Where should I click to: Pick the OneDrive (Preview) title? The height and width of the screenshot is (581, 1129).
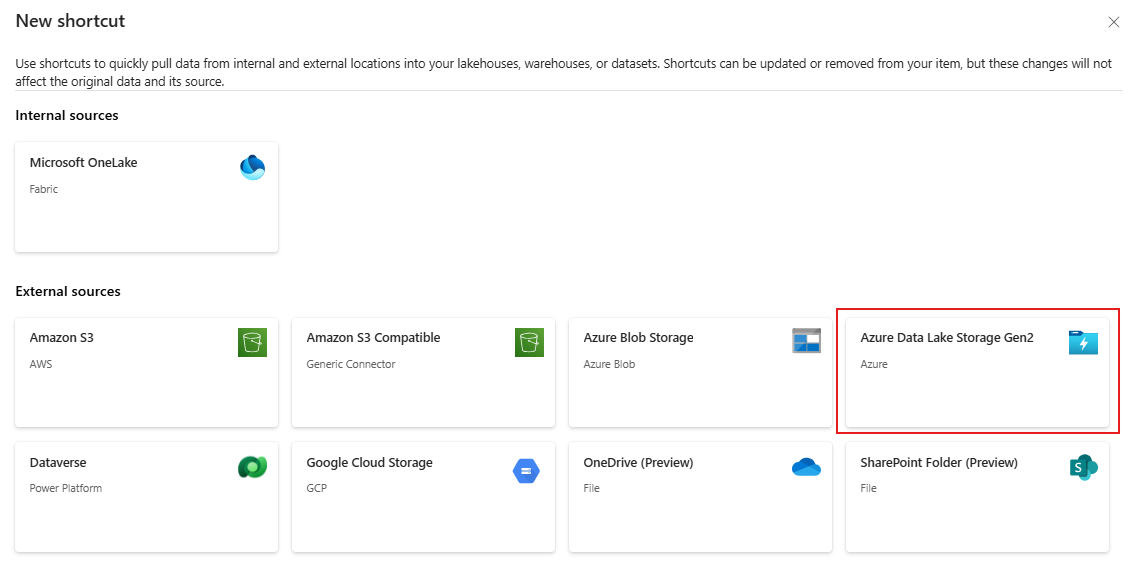point(638,463)
